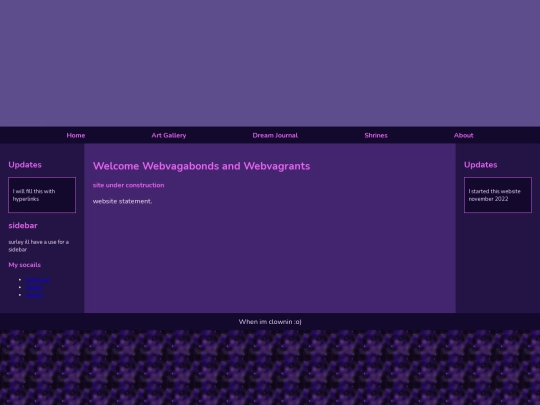Open the About page
Image resolution: width=540 pixels, height=405 pixels.
click(464, 135)
